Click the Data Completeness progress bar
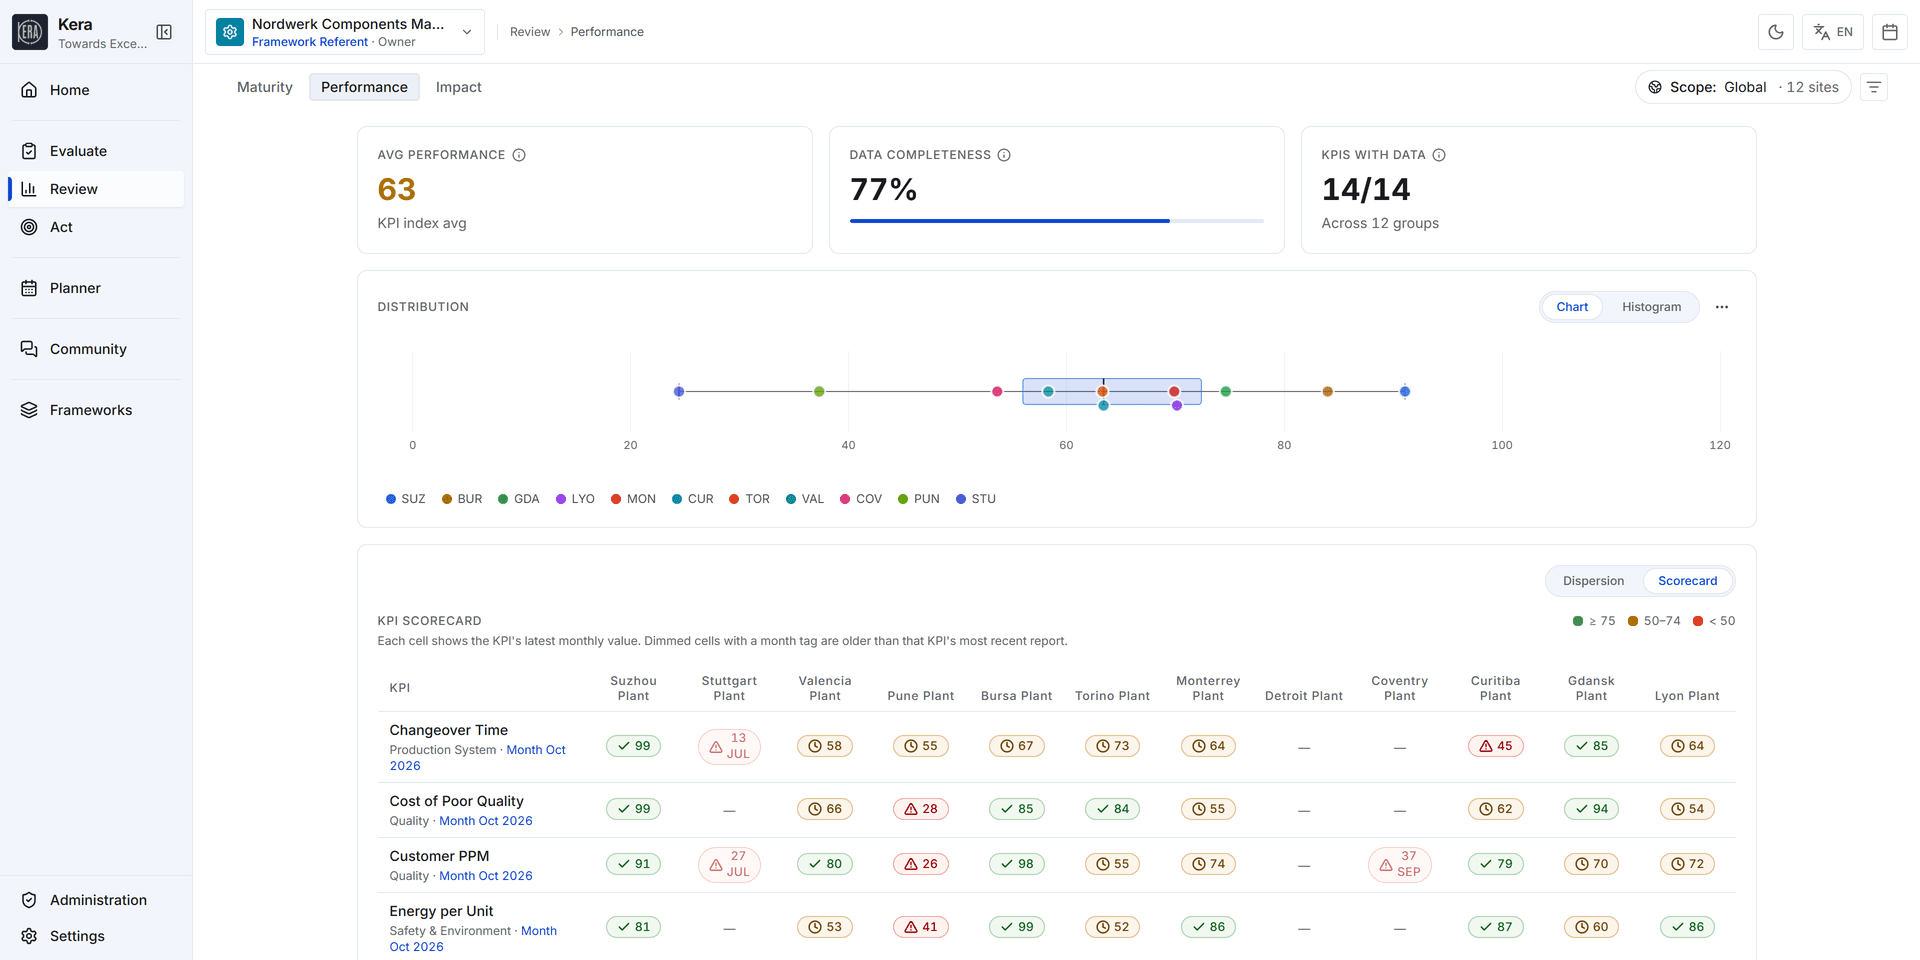1920x960 pixels. click(1057, 221)
